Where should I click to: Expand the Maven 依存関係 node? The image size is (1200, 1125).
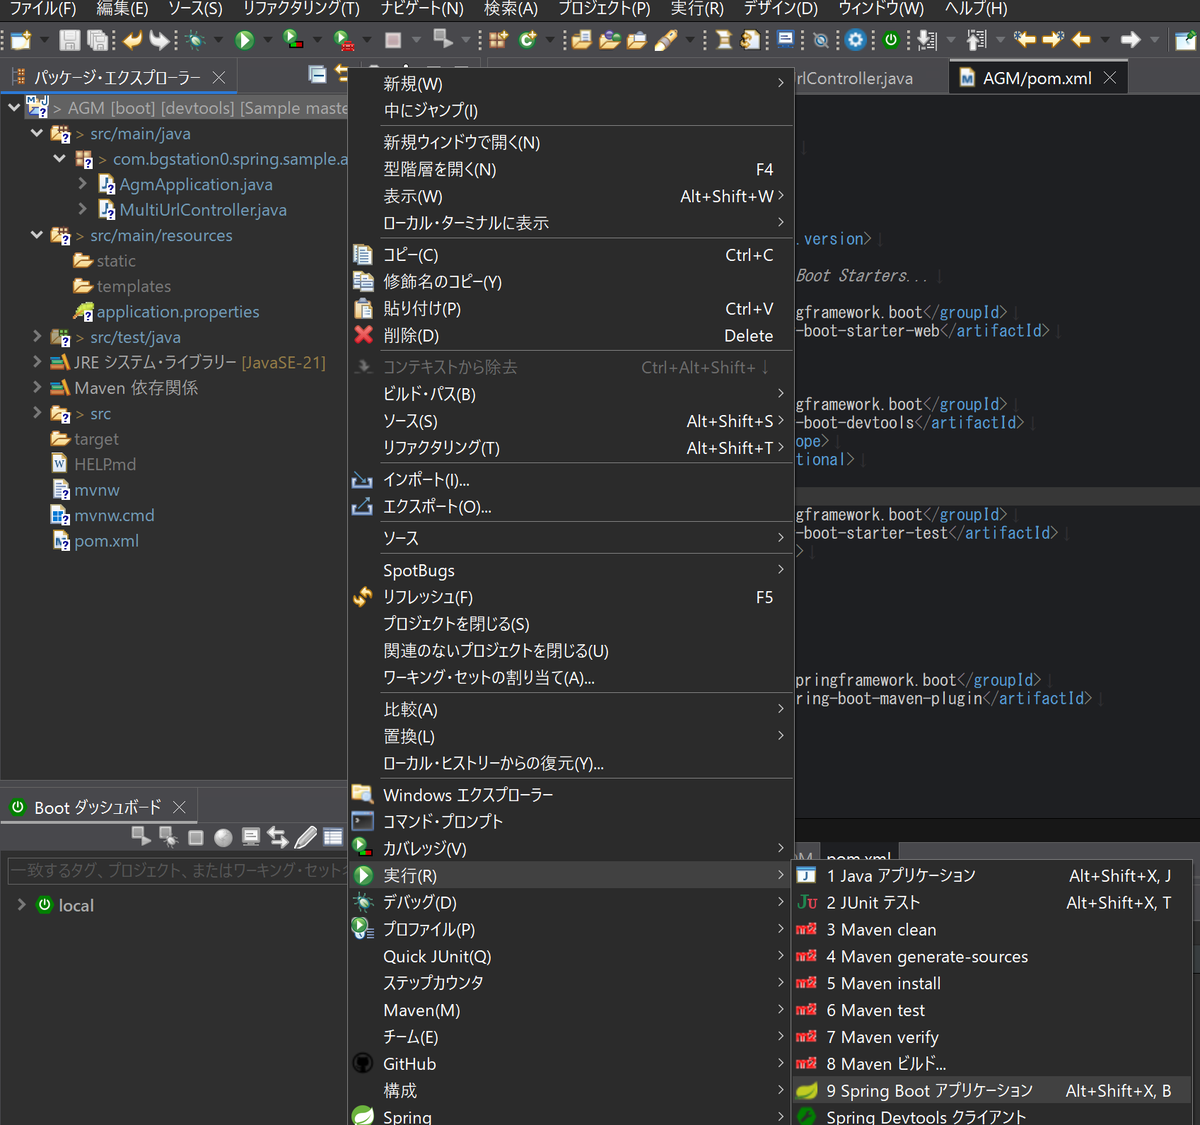point(37,387)
